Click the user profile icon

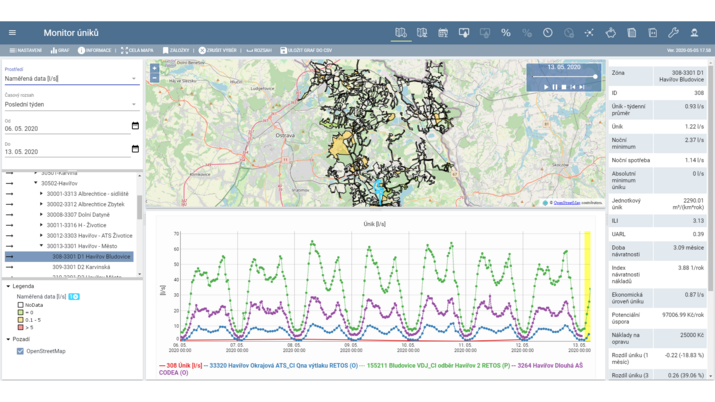694,33
